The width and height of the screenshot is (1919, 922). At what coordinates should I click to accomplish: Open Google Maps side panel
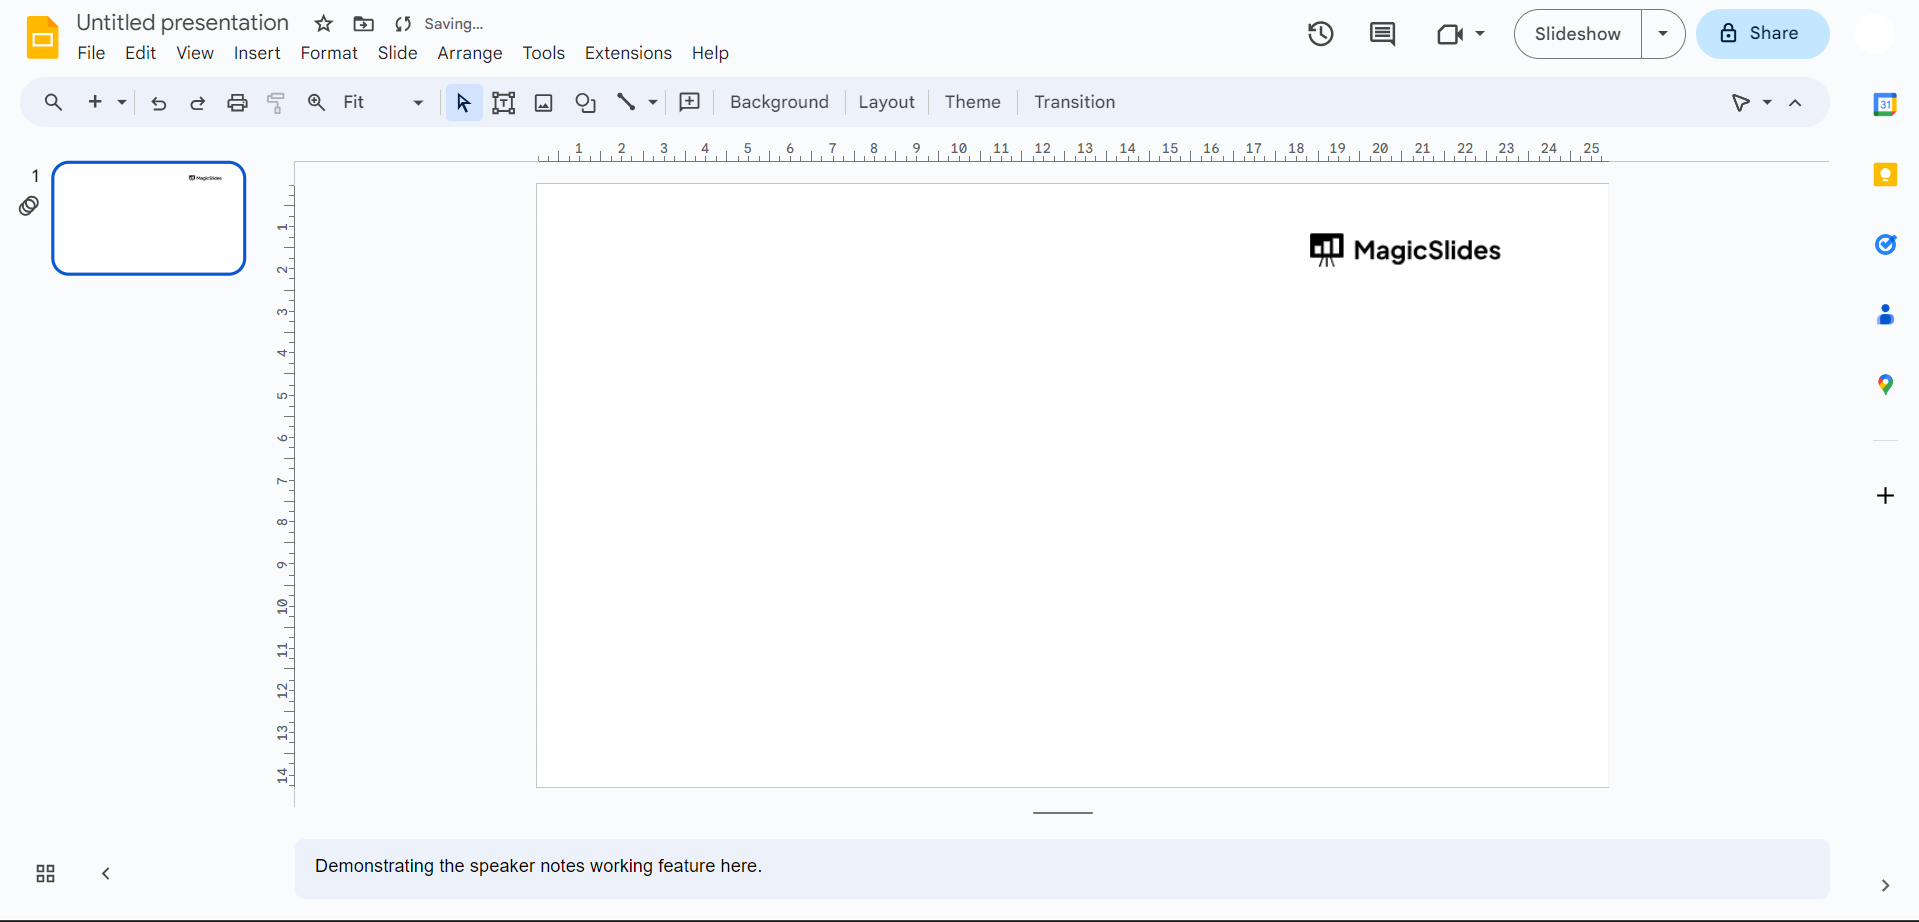(x=1885, y=385)
